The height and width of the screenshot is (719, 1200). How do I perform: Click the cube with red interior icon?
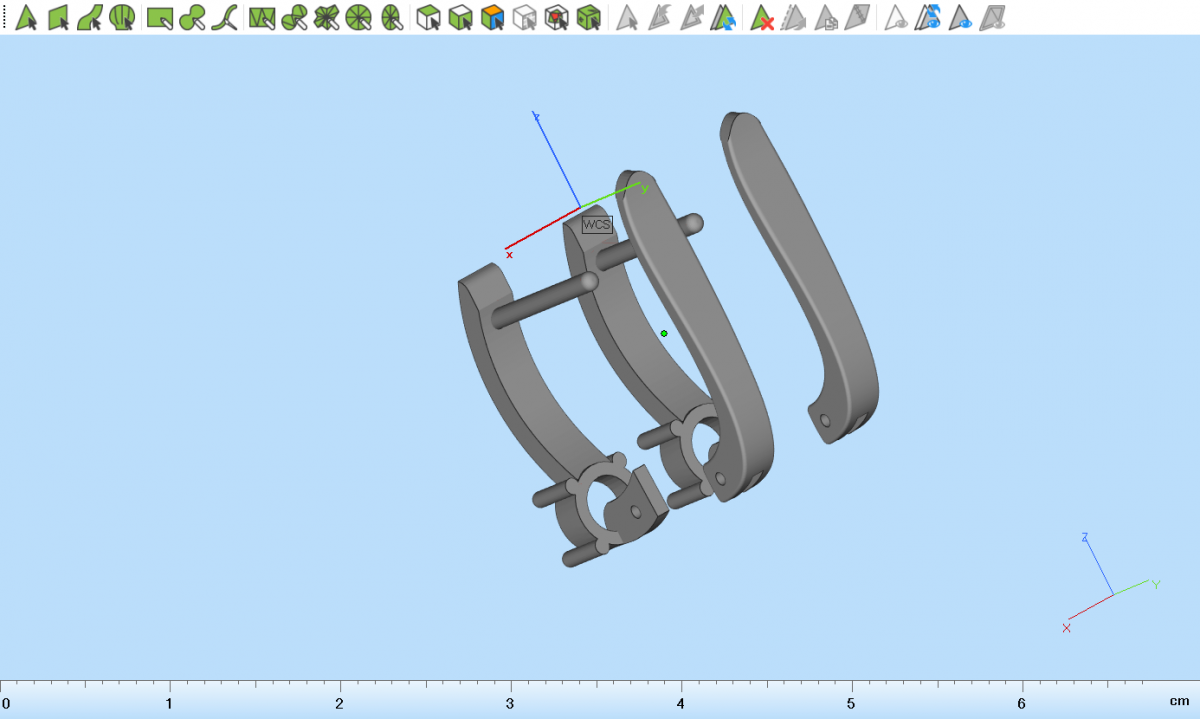(x=557, y=17)
